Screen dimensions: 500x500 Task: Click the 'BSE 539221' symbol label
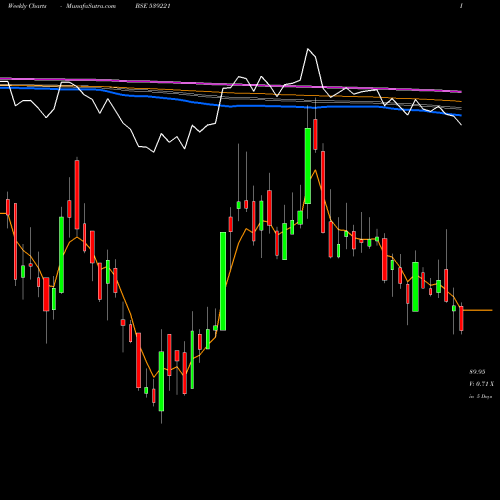coord(153,6)
